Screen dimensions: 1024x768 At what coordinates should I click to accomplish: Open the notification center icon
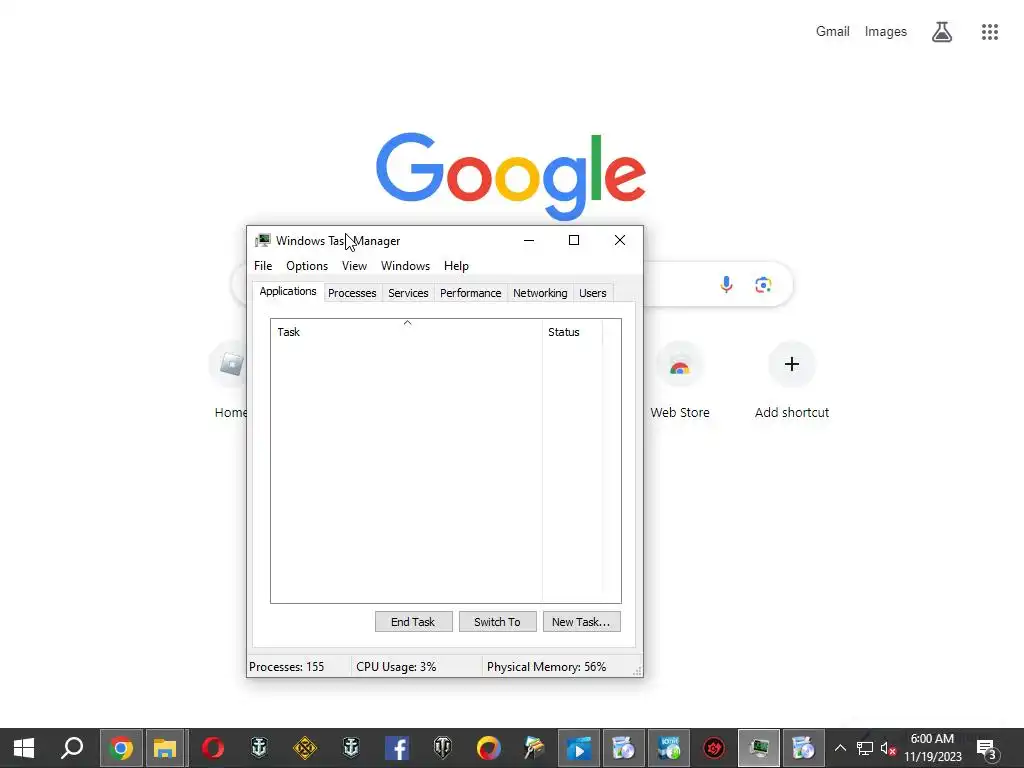point(986,749)
